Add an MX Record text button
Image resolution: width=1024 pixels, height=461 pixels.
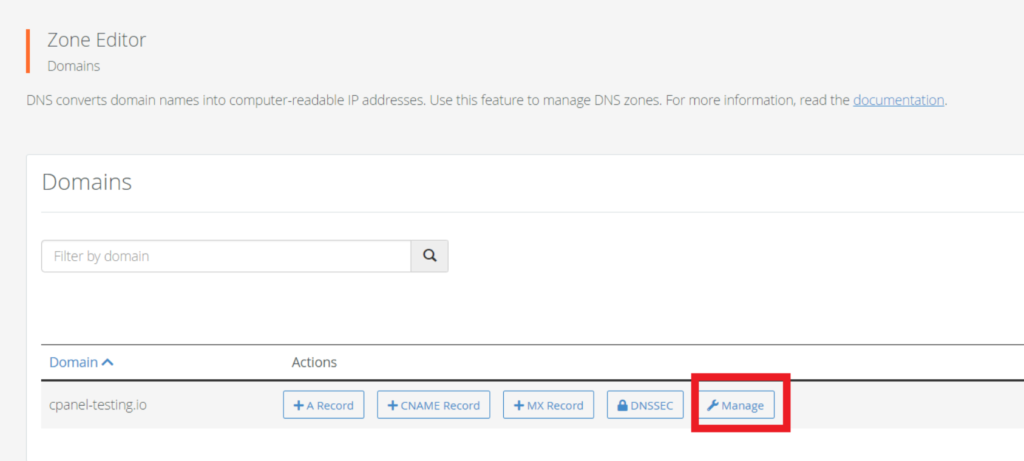coord(549,405)
